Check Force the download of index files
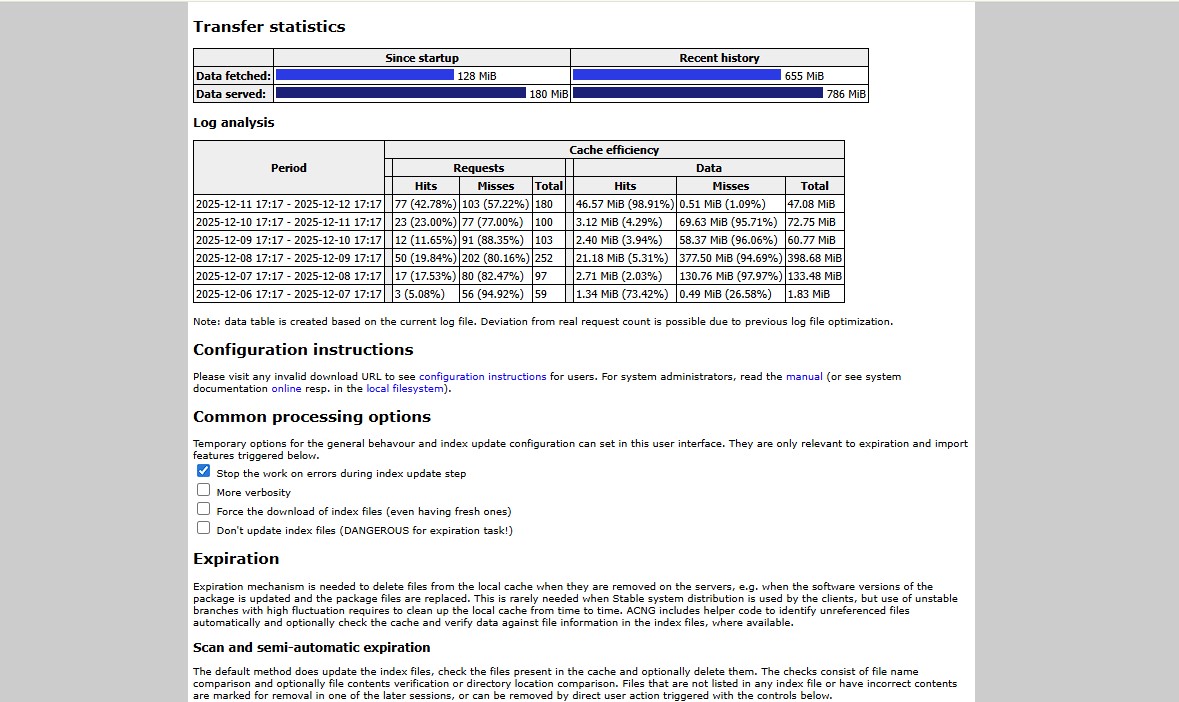Viewport: 1179px width, 702px height. pyautogui.click(x=204, y=509)
